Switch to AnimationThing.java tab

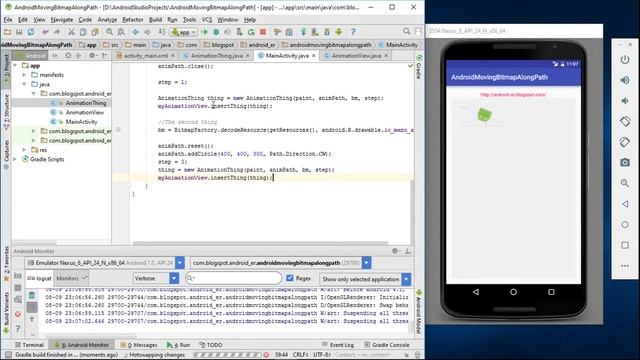[217, 56]
